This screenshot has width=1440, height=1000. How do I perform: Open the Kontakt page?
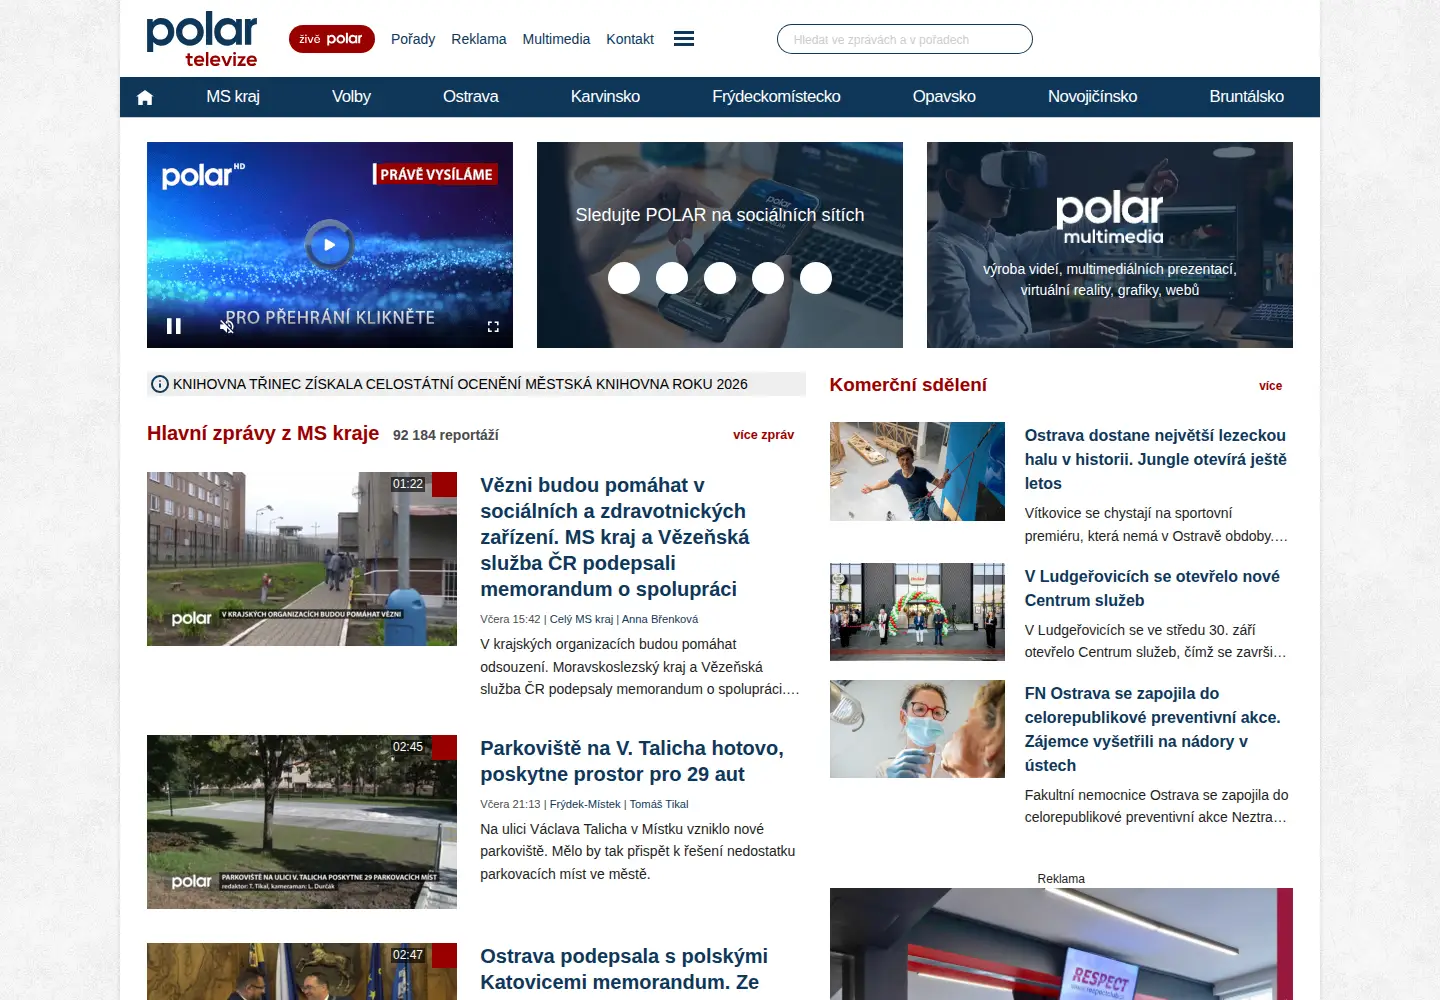[630, 39]
